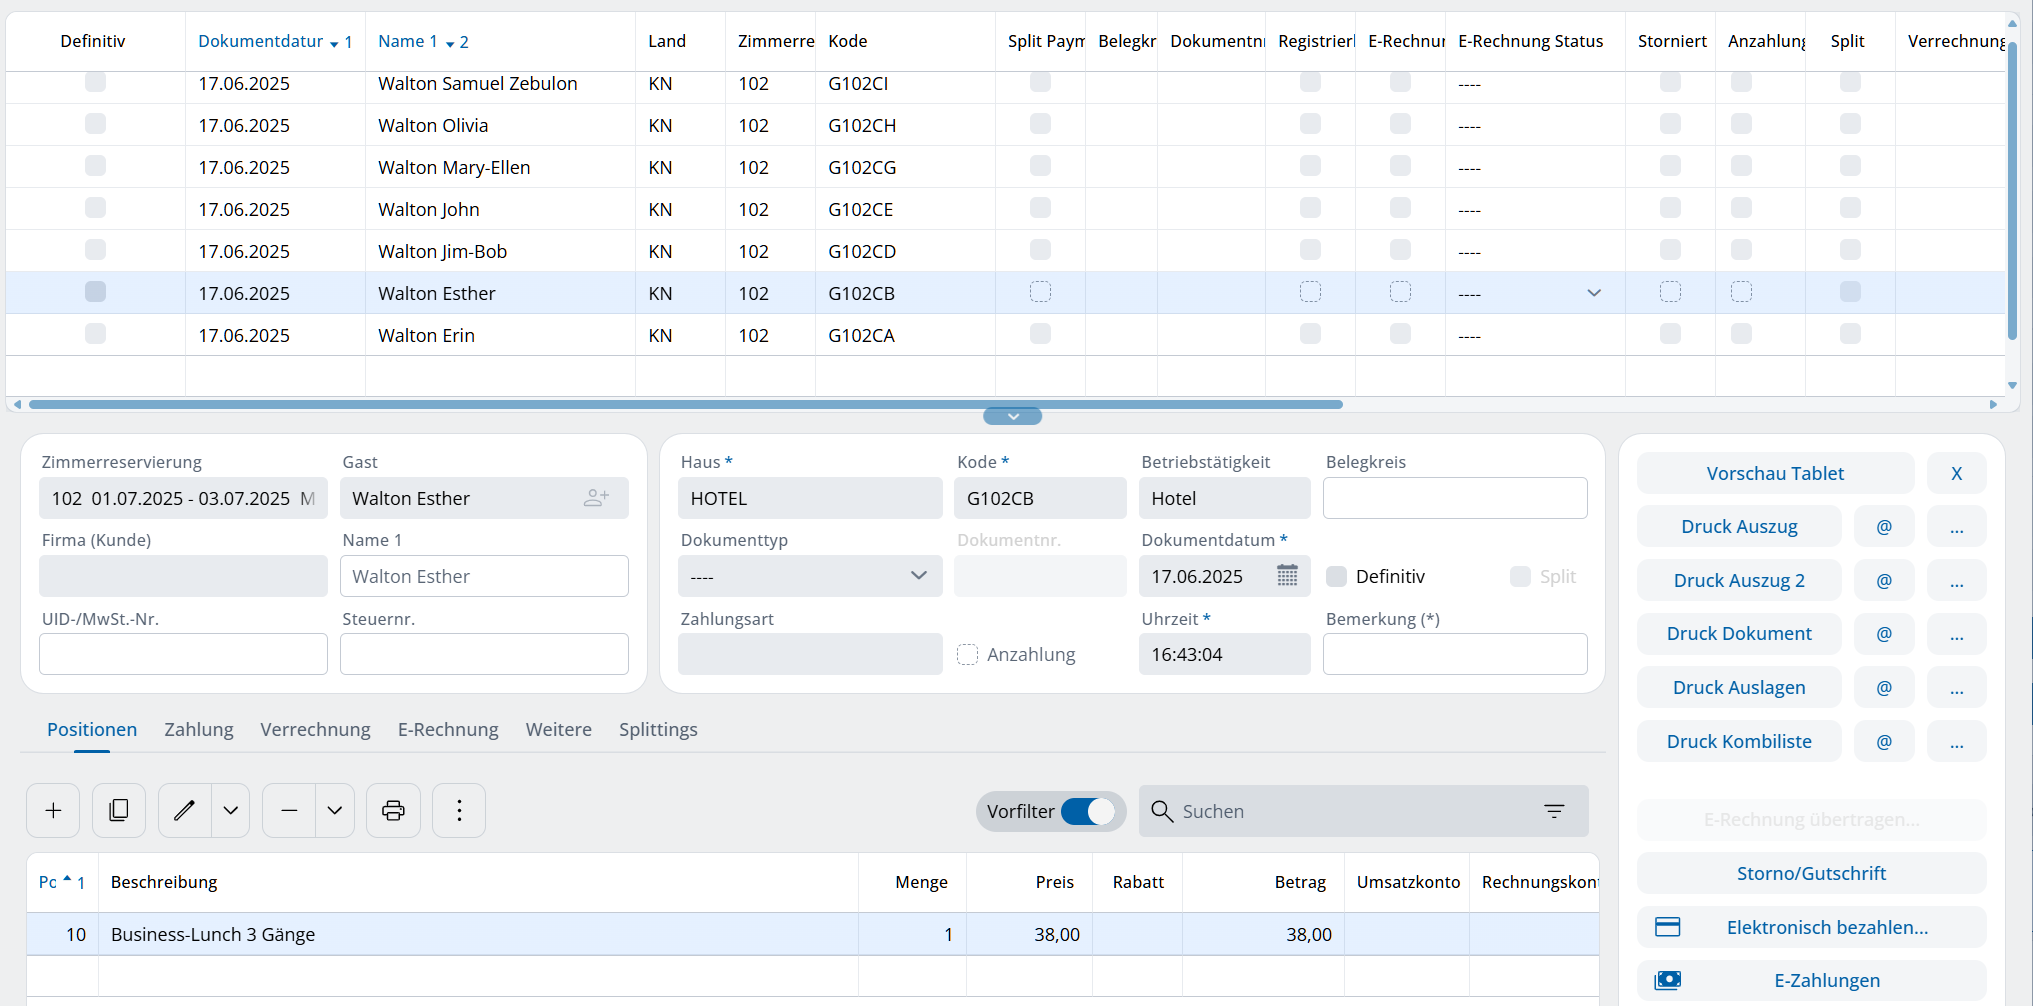Enable the Anzahlung checkbox
Image resolution: width=2033 pixels, height=1006 pixels.
pos(967,655)
